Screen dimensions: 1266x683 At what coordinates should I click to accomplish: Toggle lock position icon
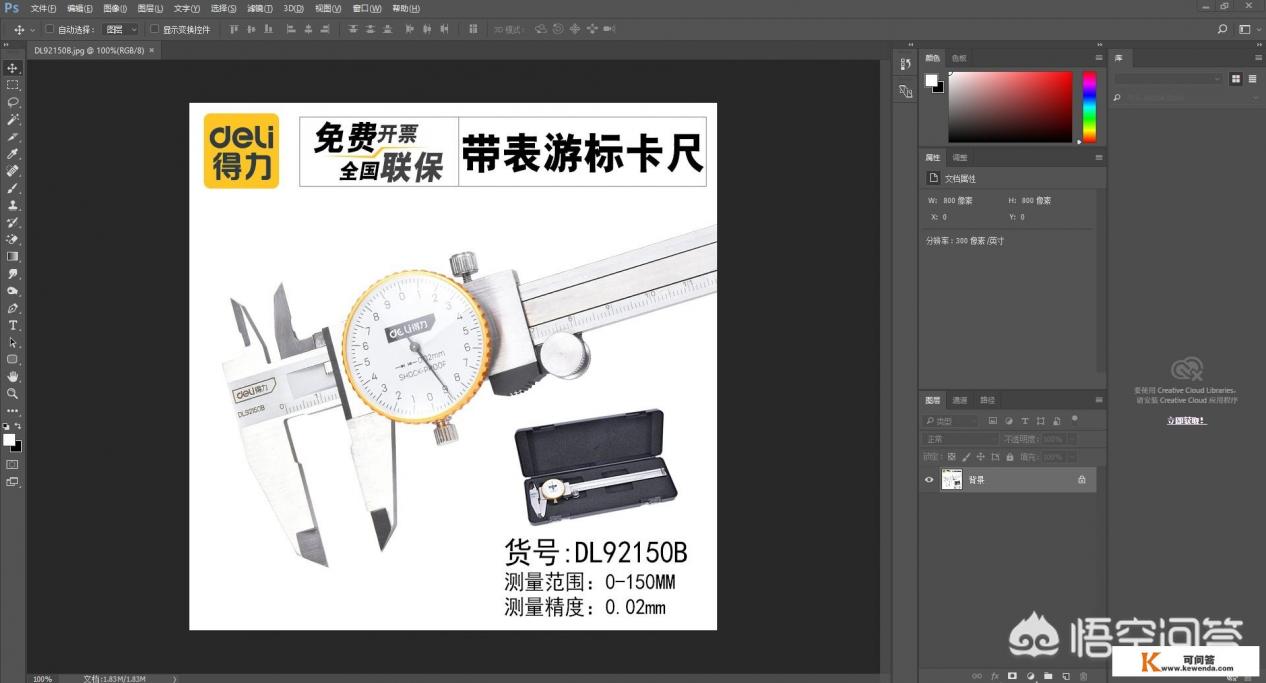980,456
